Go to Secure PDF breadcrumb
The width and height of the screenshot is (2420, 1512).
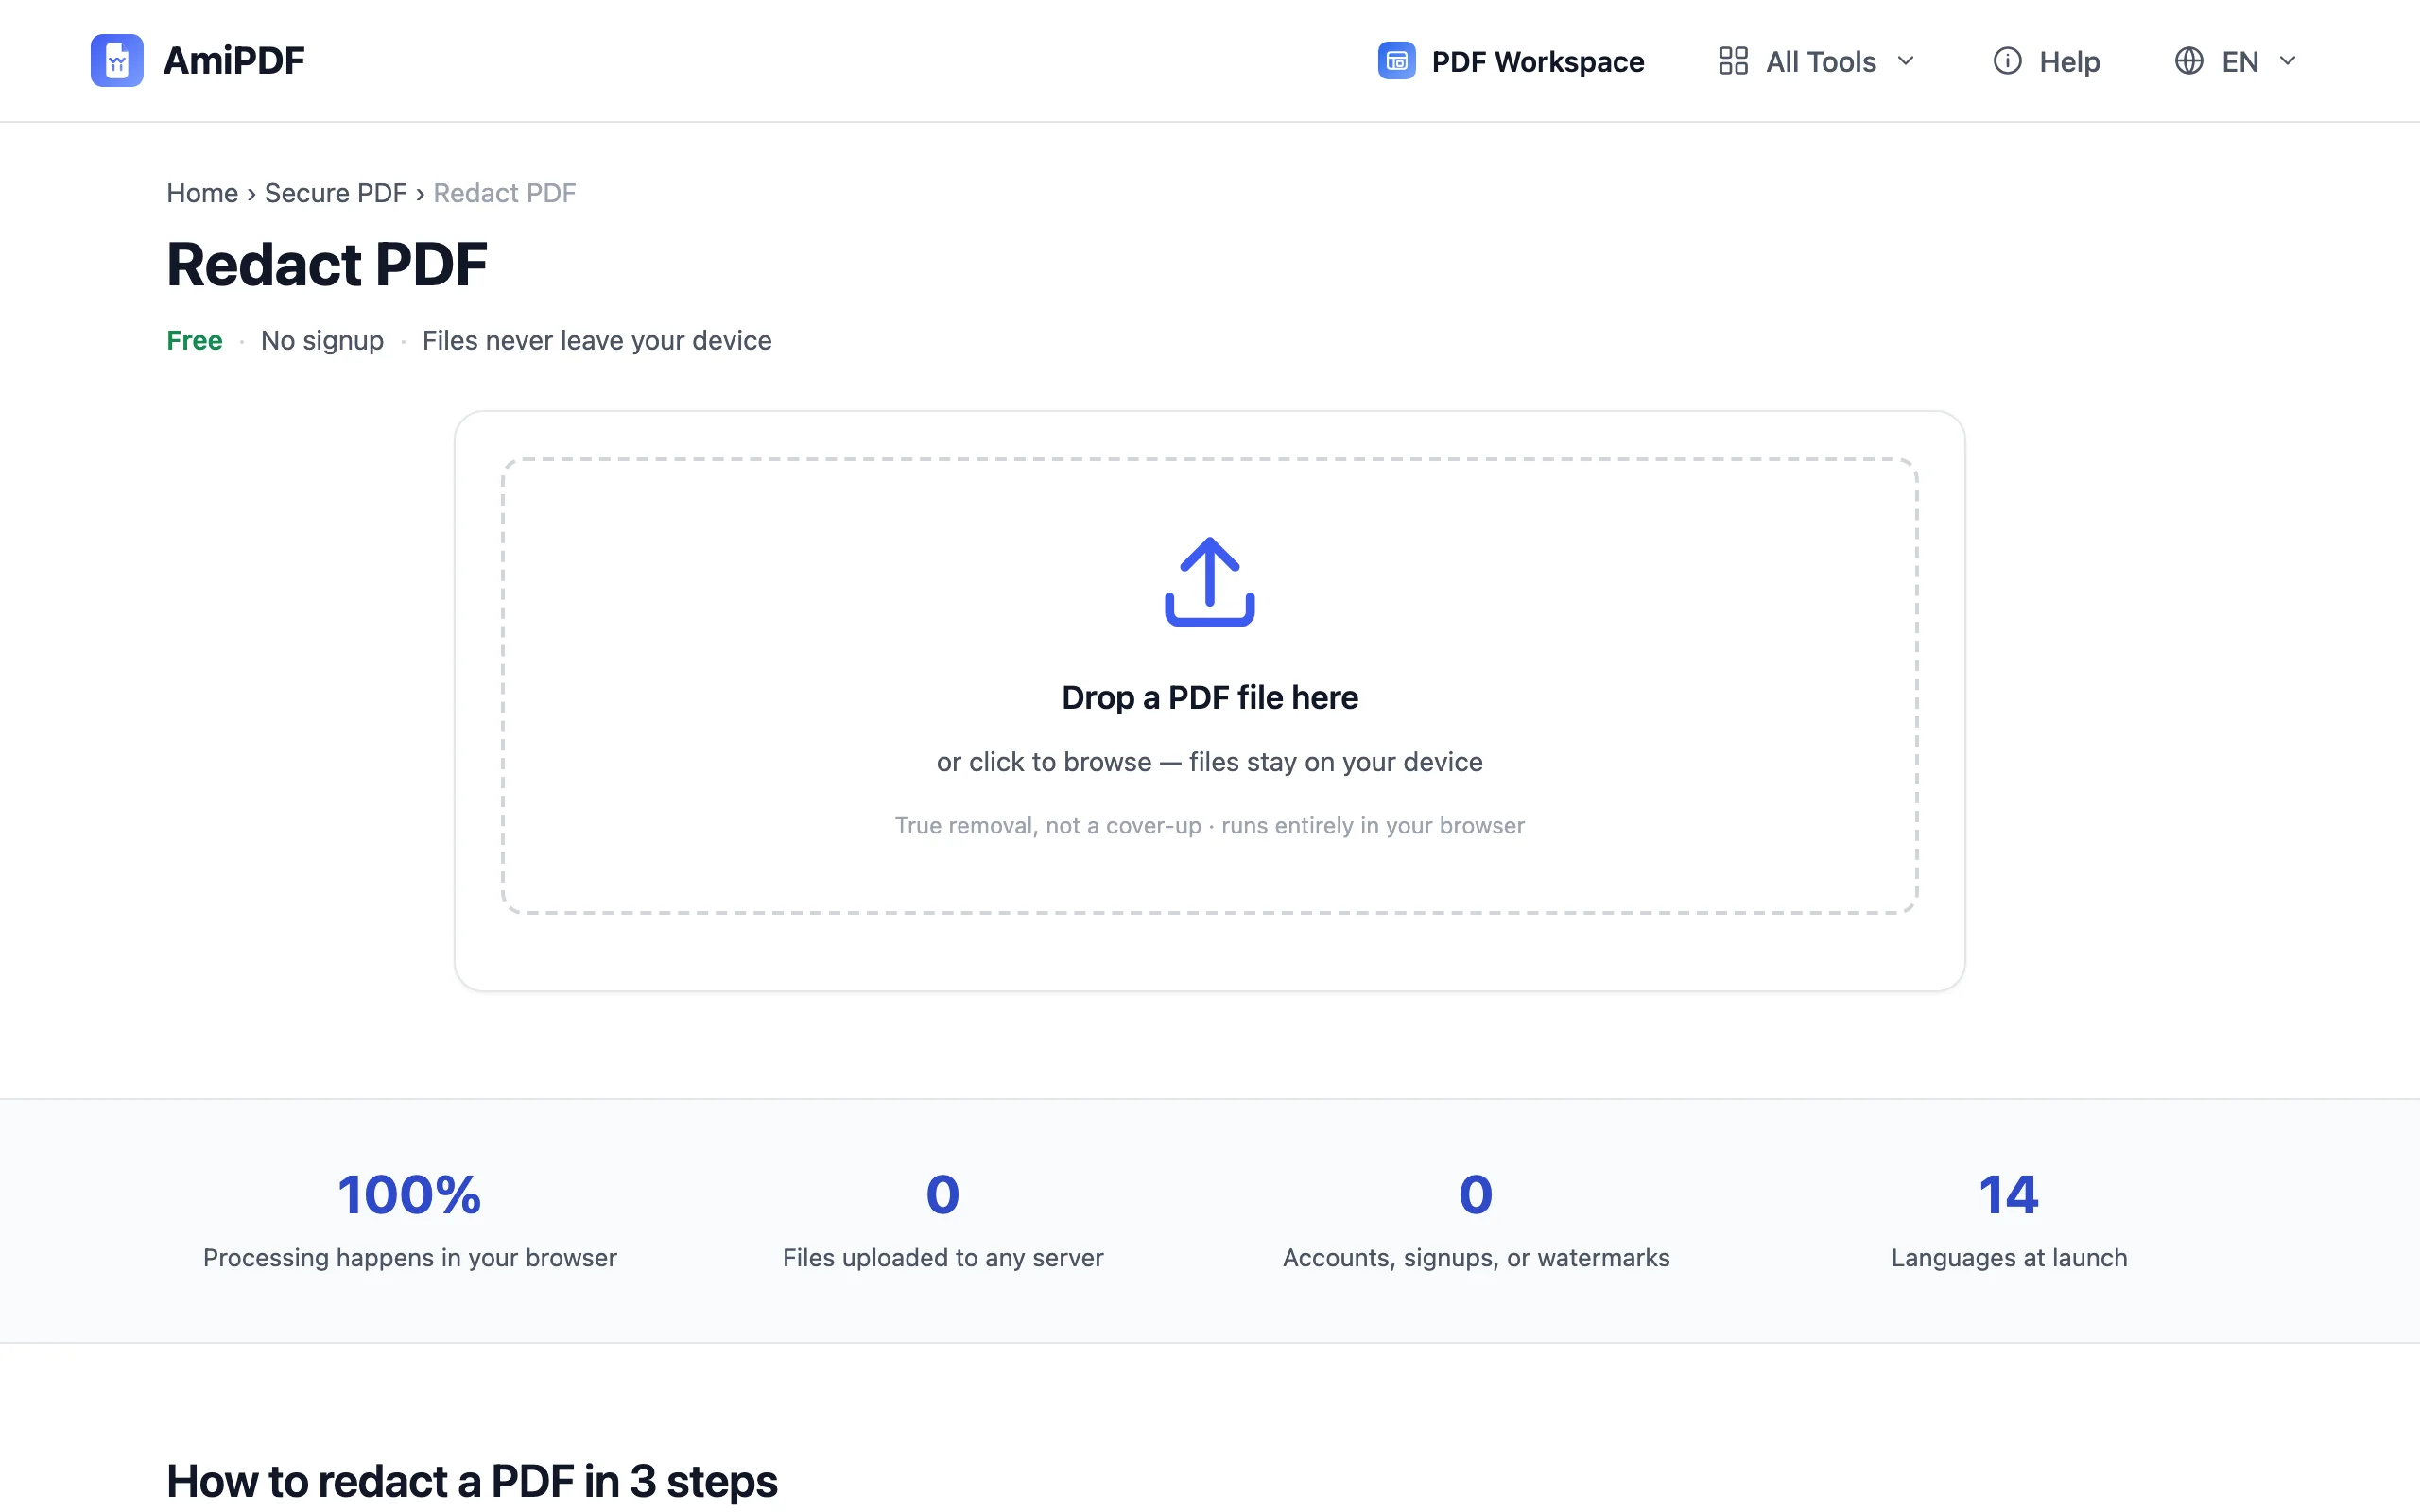point(335,193)
